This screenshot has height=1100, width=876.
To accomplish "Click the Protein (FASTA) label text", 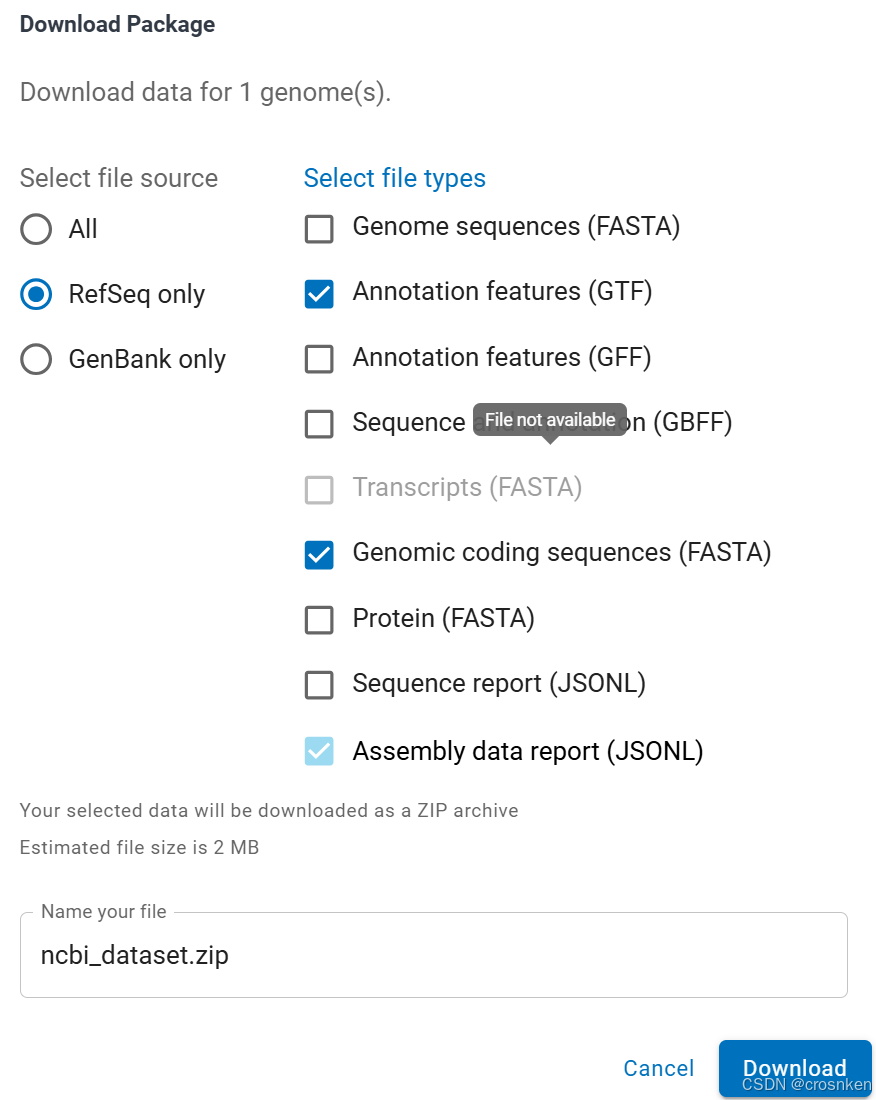I will point(443,619).
